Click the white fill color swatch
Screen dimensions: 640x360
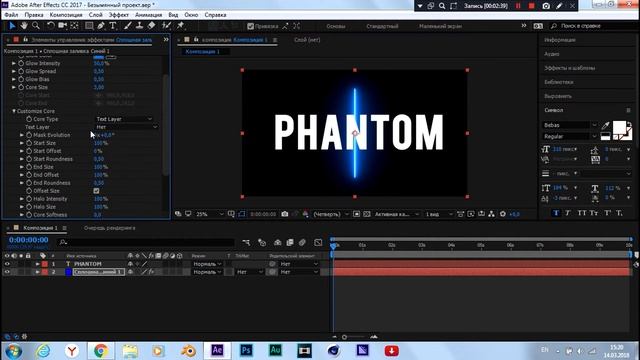(x=619, y=127)
